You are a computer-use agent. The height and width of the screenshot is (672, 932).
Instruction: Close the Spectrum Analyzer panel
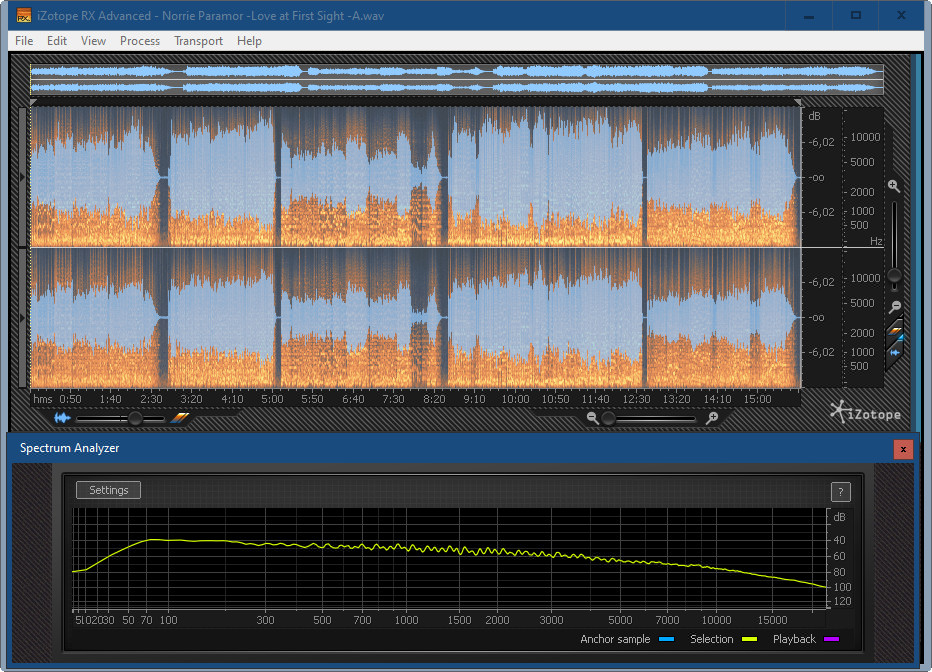(903, 449)
